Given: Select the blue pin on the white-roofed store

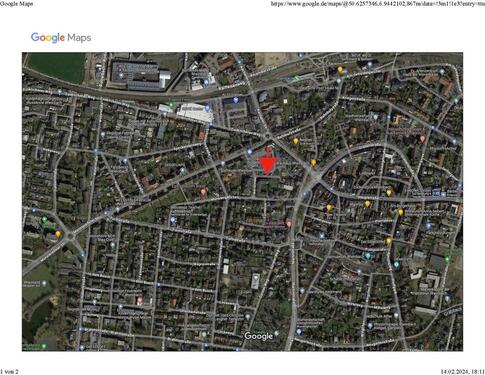Looking at the screenshot, I should pos(207,108).
